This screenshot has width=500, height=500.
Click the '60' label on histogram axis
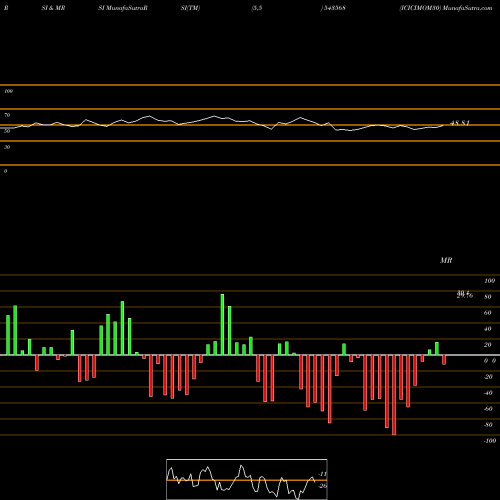click(488, 313)
